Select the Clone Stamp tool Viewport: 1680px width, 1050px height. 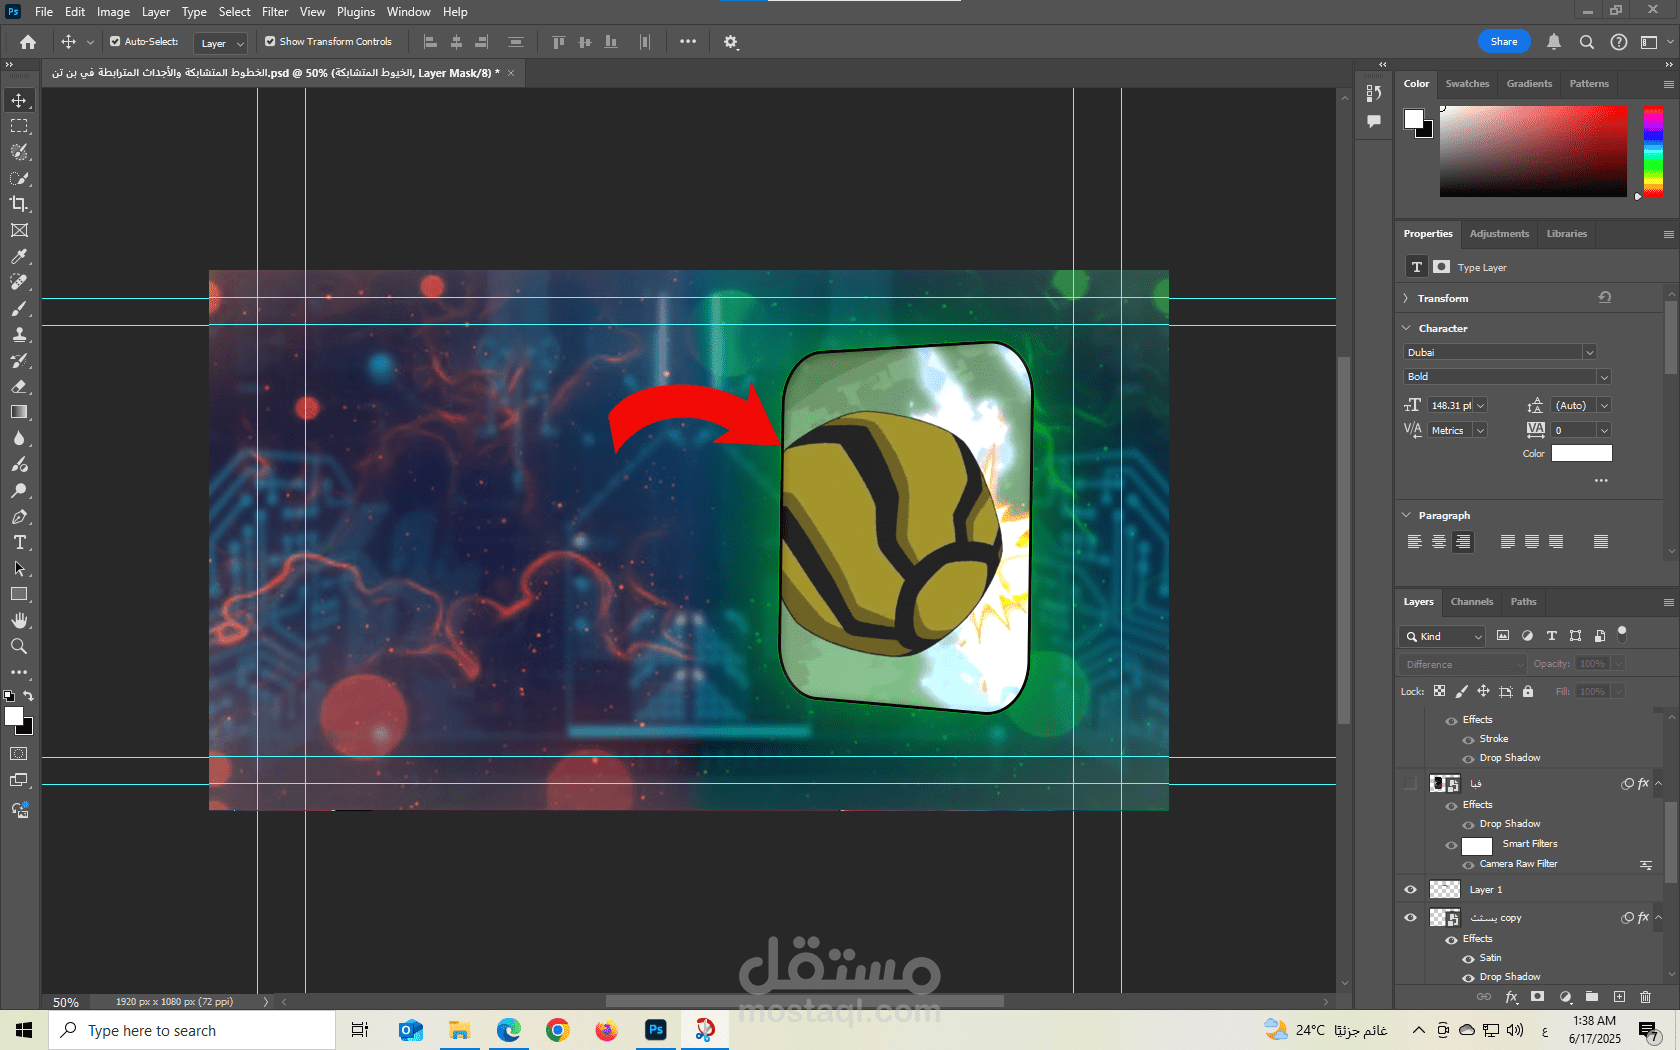pyautogui.click(x=19, y=334)
